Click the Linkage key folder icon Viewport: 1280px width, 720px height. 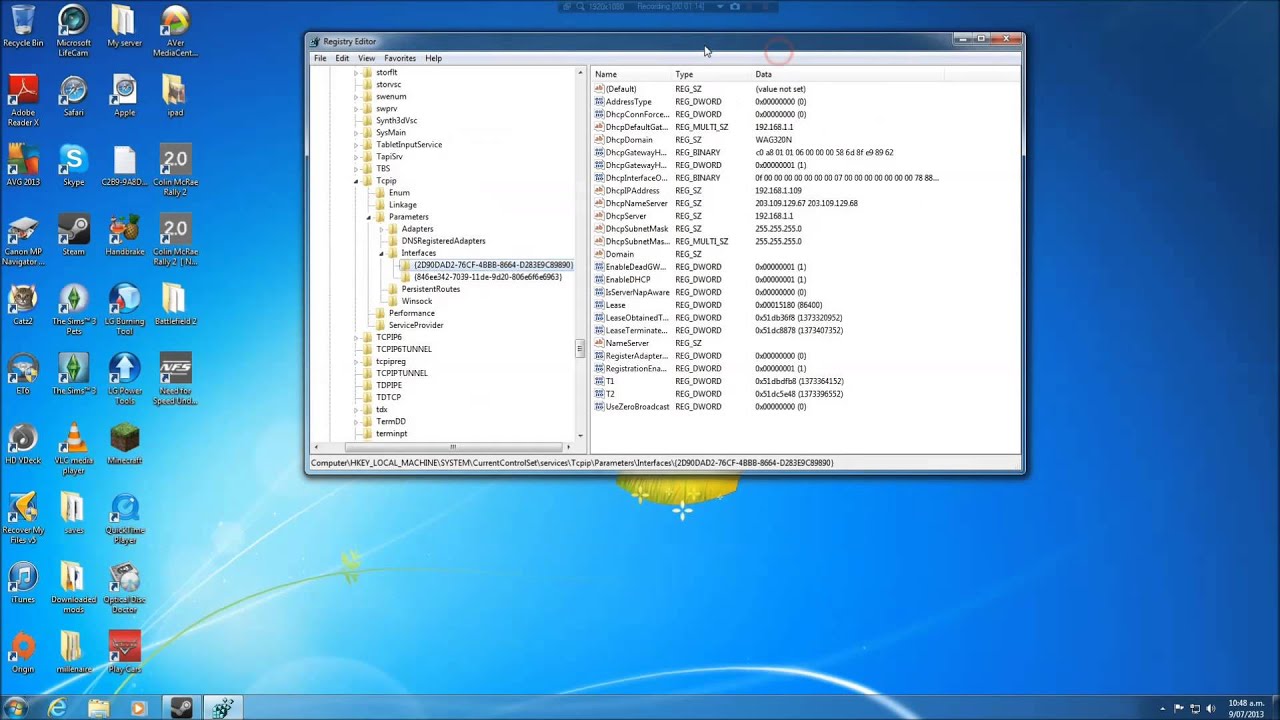click(x=380, y=205)
